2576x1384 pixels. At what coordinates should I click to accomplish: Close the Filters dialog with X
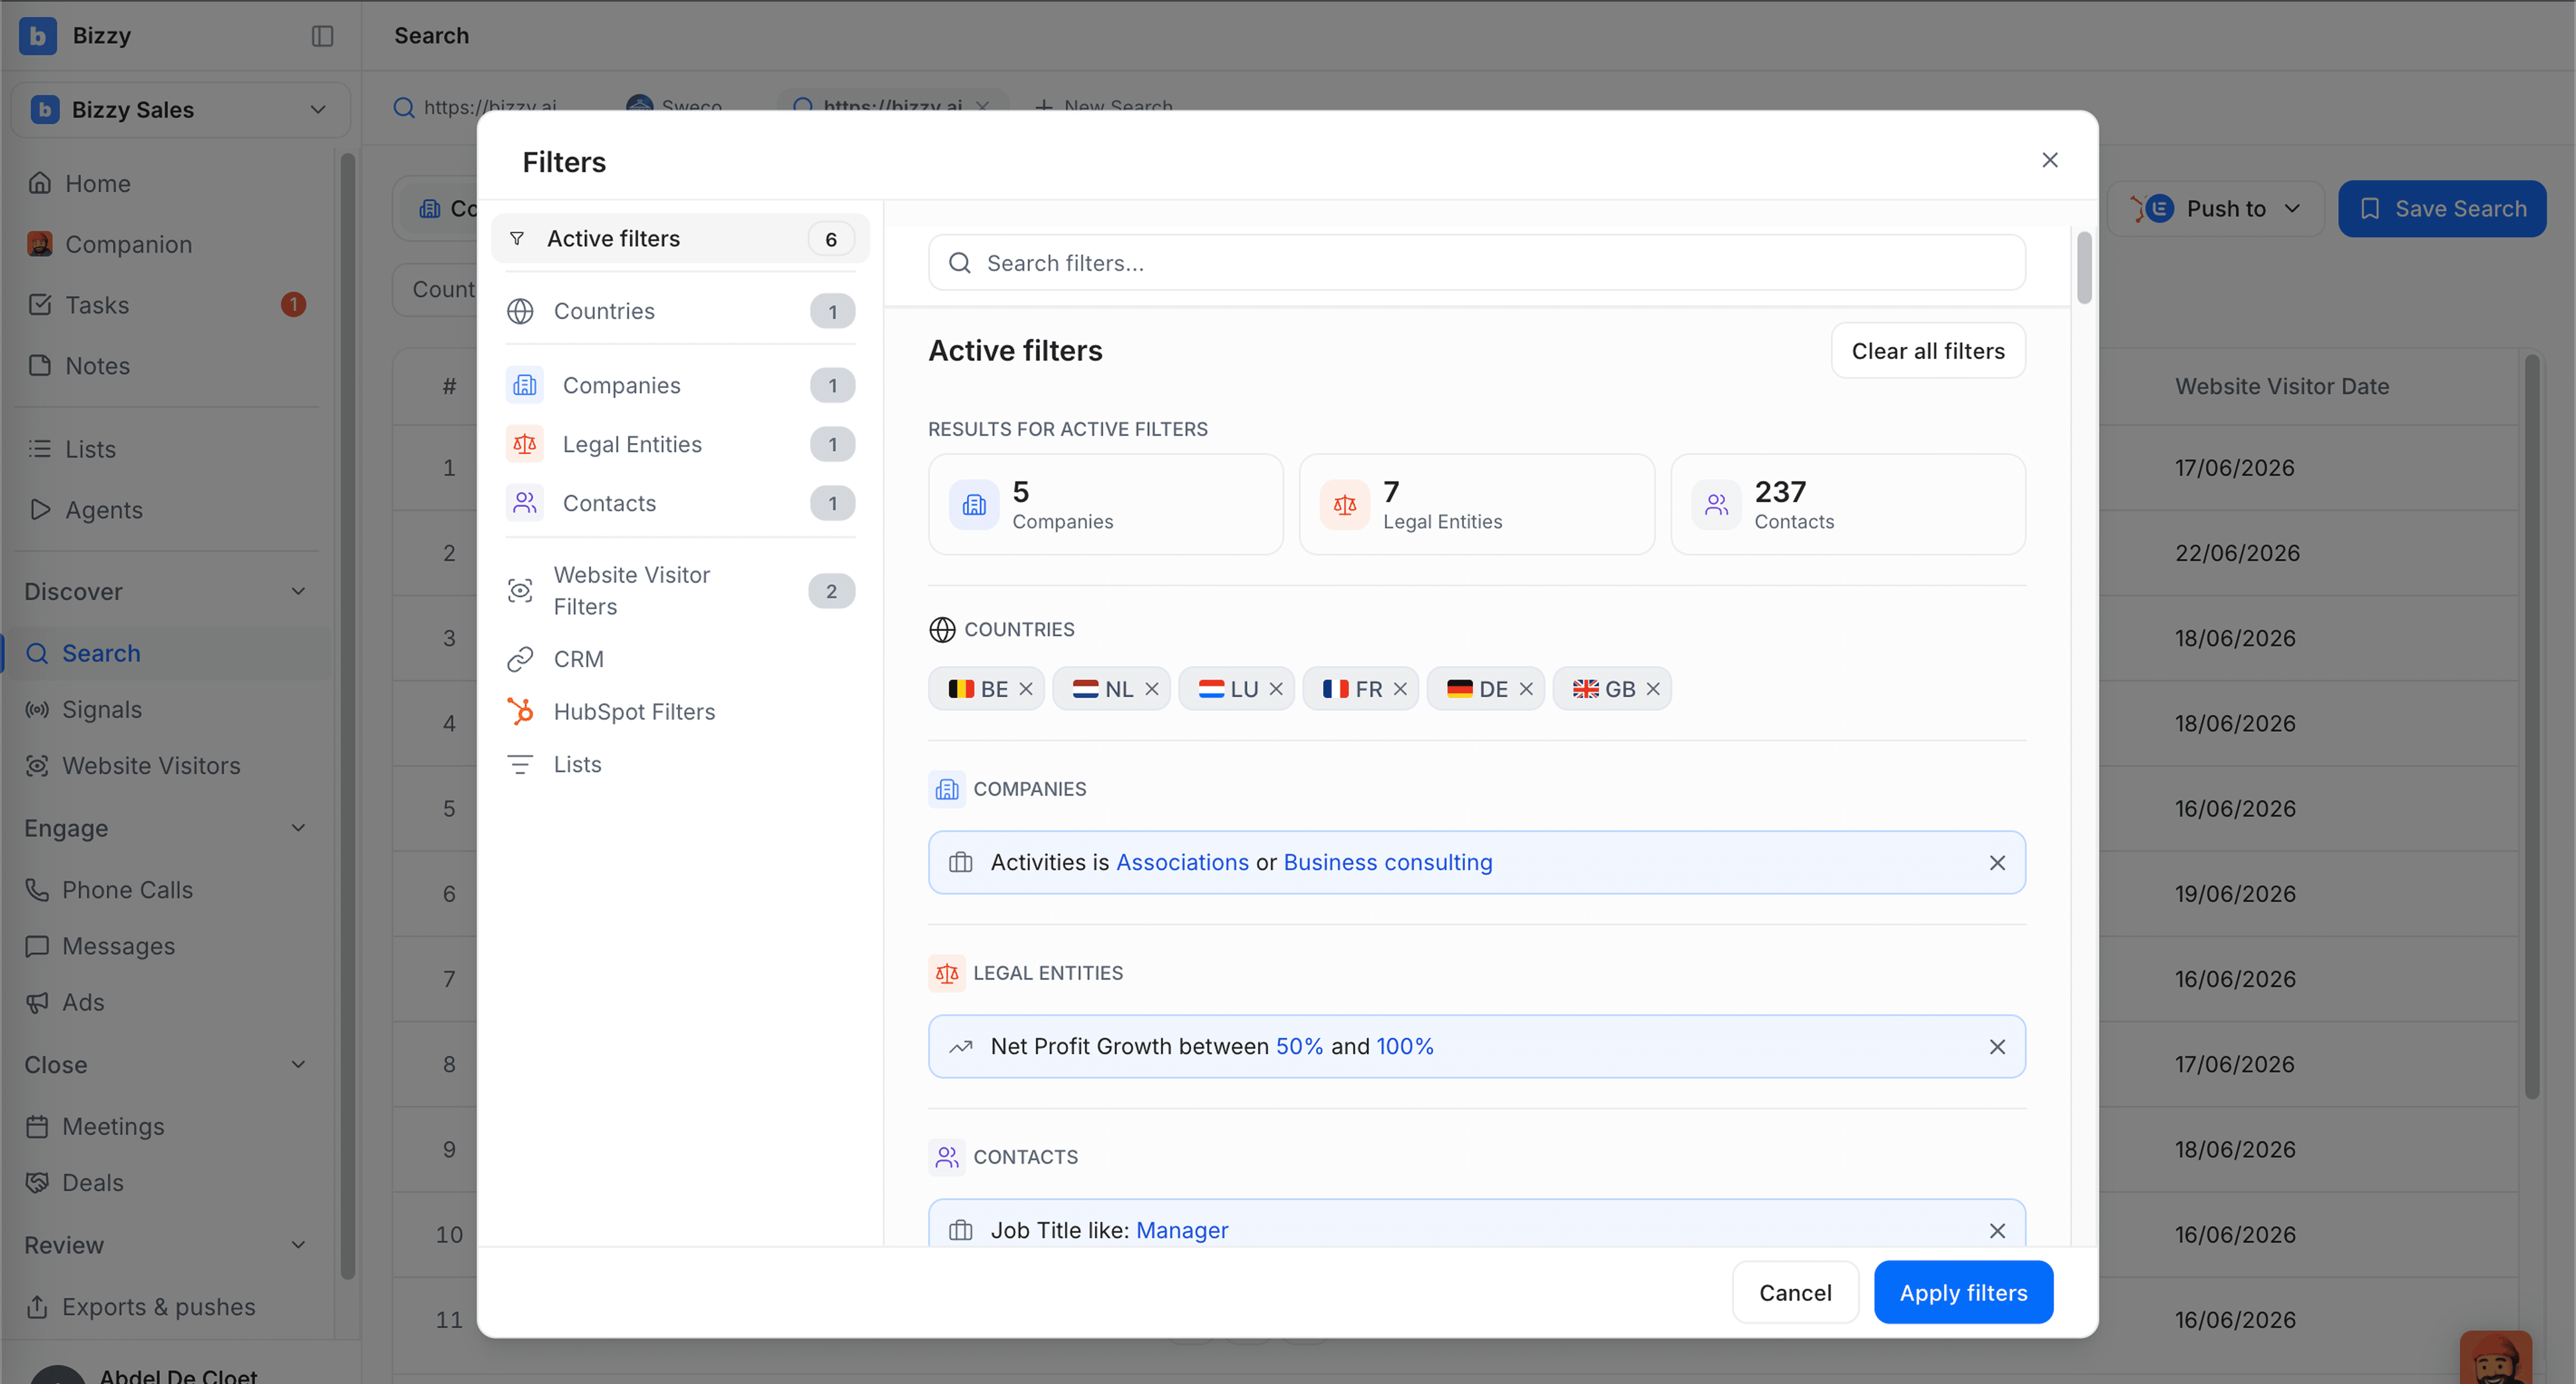[2050, 160]
